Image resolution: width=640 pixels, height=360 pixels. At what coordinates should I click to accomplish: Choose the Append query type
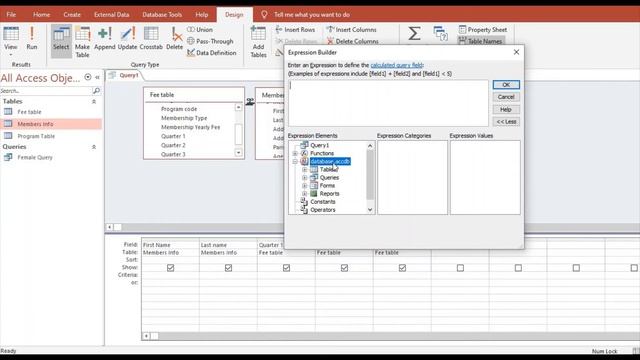[105, 38]
